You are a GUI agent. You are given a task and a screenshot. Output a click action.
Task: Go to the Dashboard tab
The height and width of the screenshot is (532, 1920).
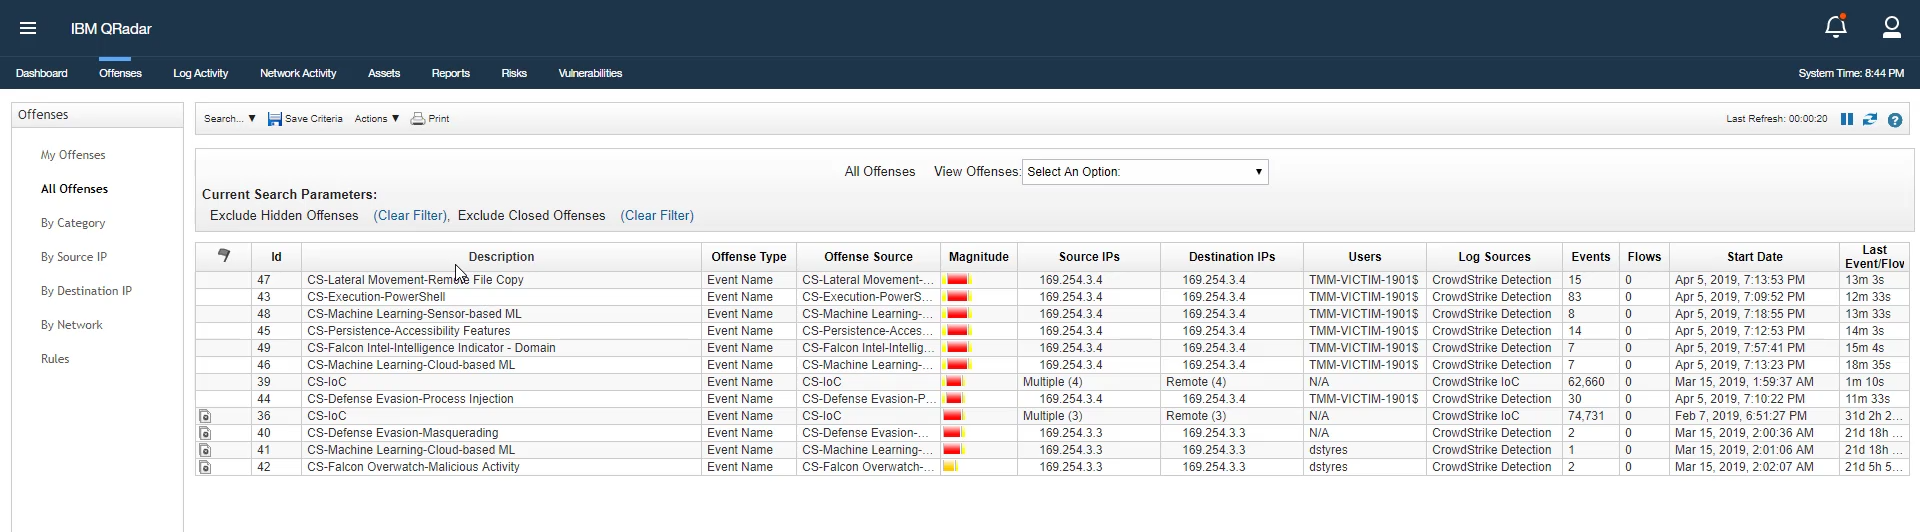tap(42, 73)
